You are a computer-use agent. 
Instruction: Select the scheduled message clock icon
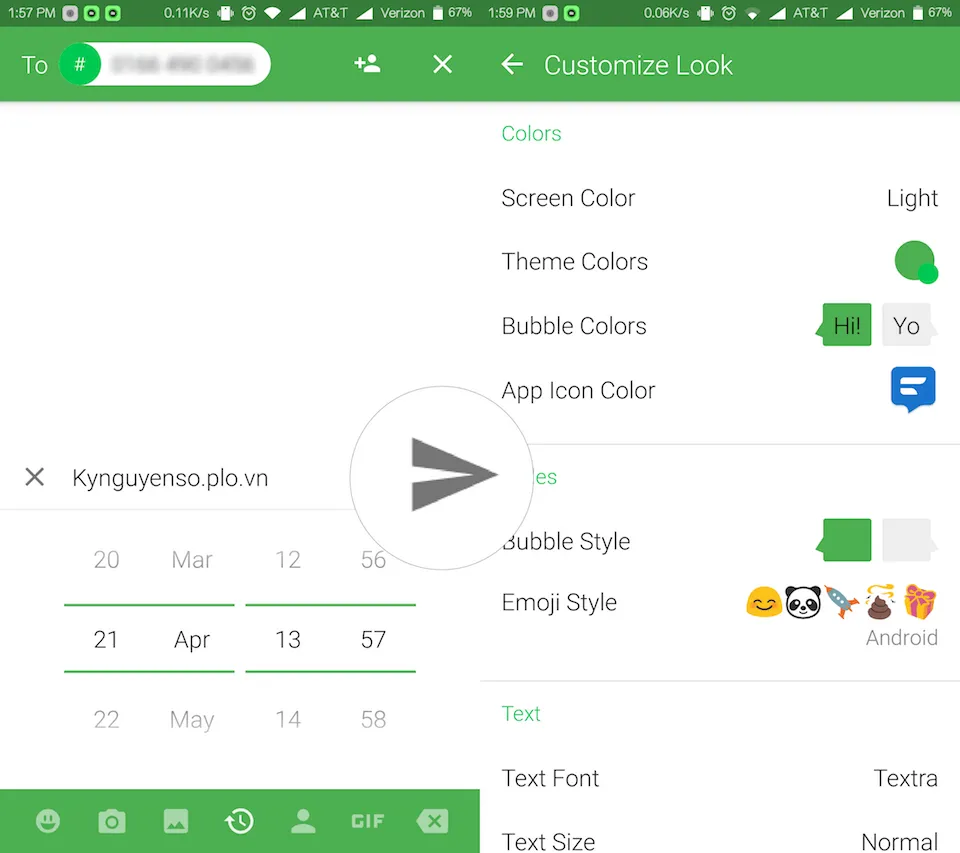click(x=239, y=821)
